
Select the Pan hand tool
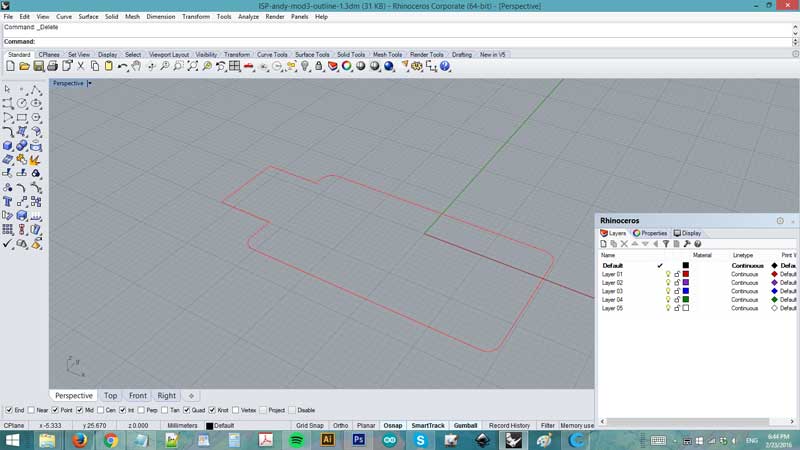click(136, 66)
